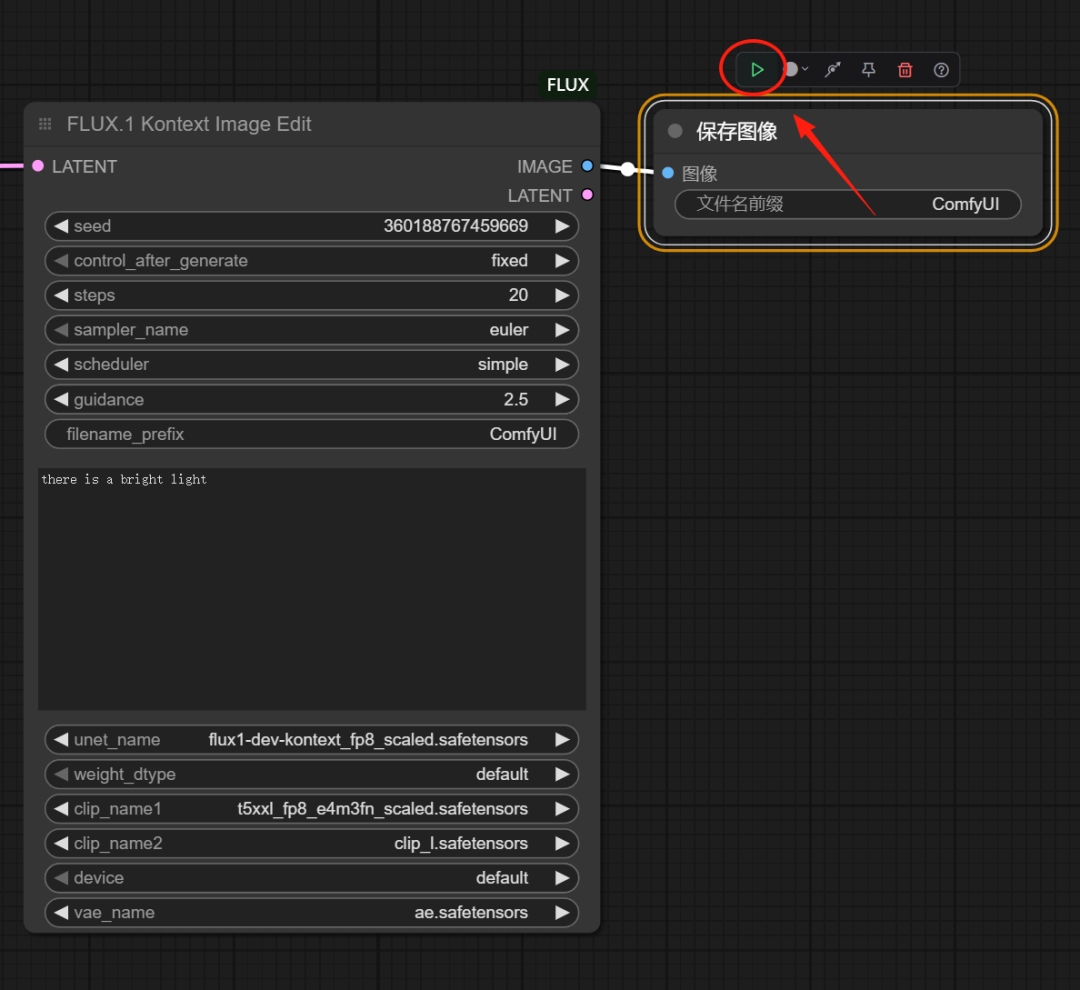
Task: Open clip_name1 t5xxl_fp8 dropdown
Action: pyautogui.click(x=311, y=808)
